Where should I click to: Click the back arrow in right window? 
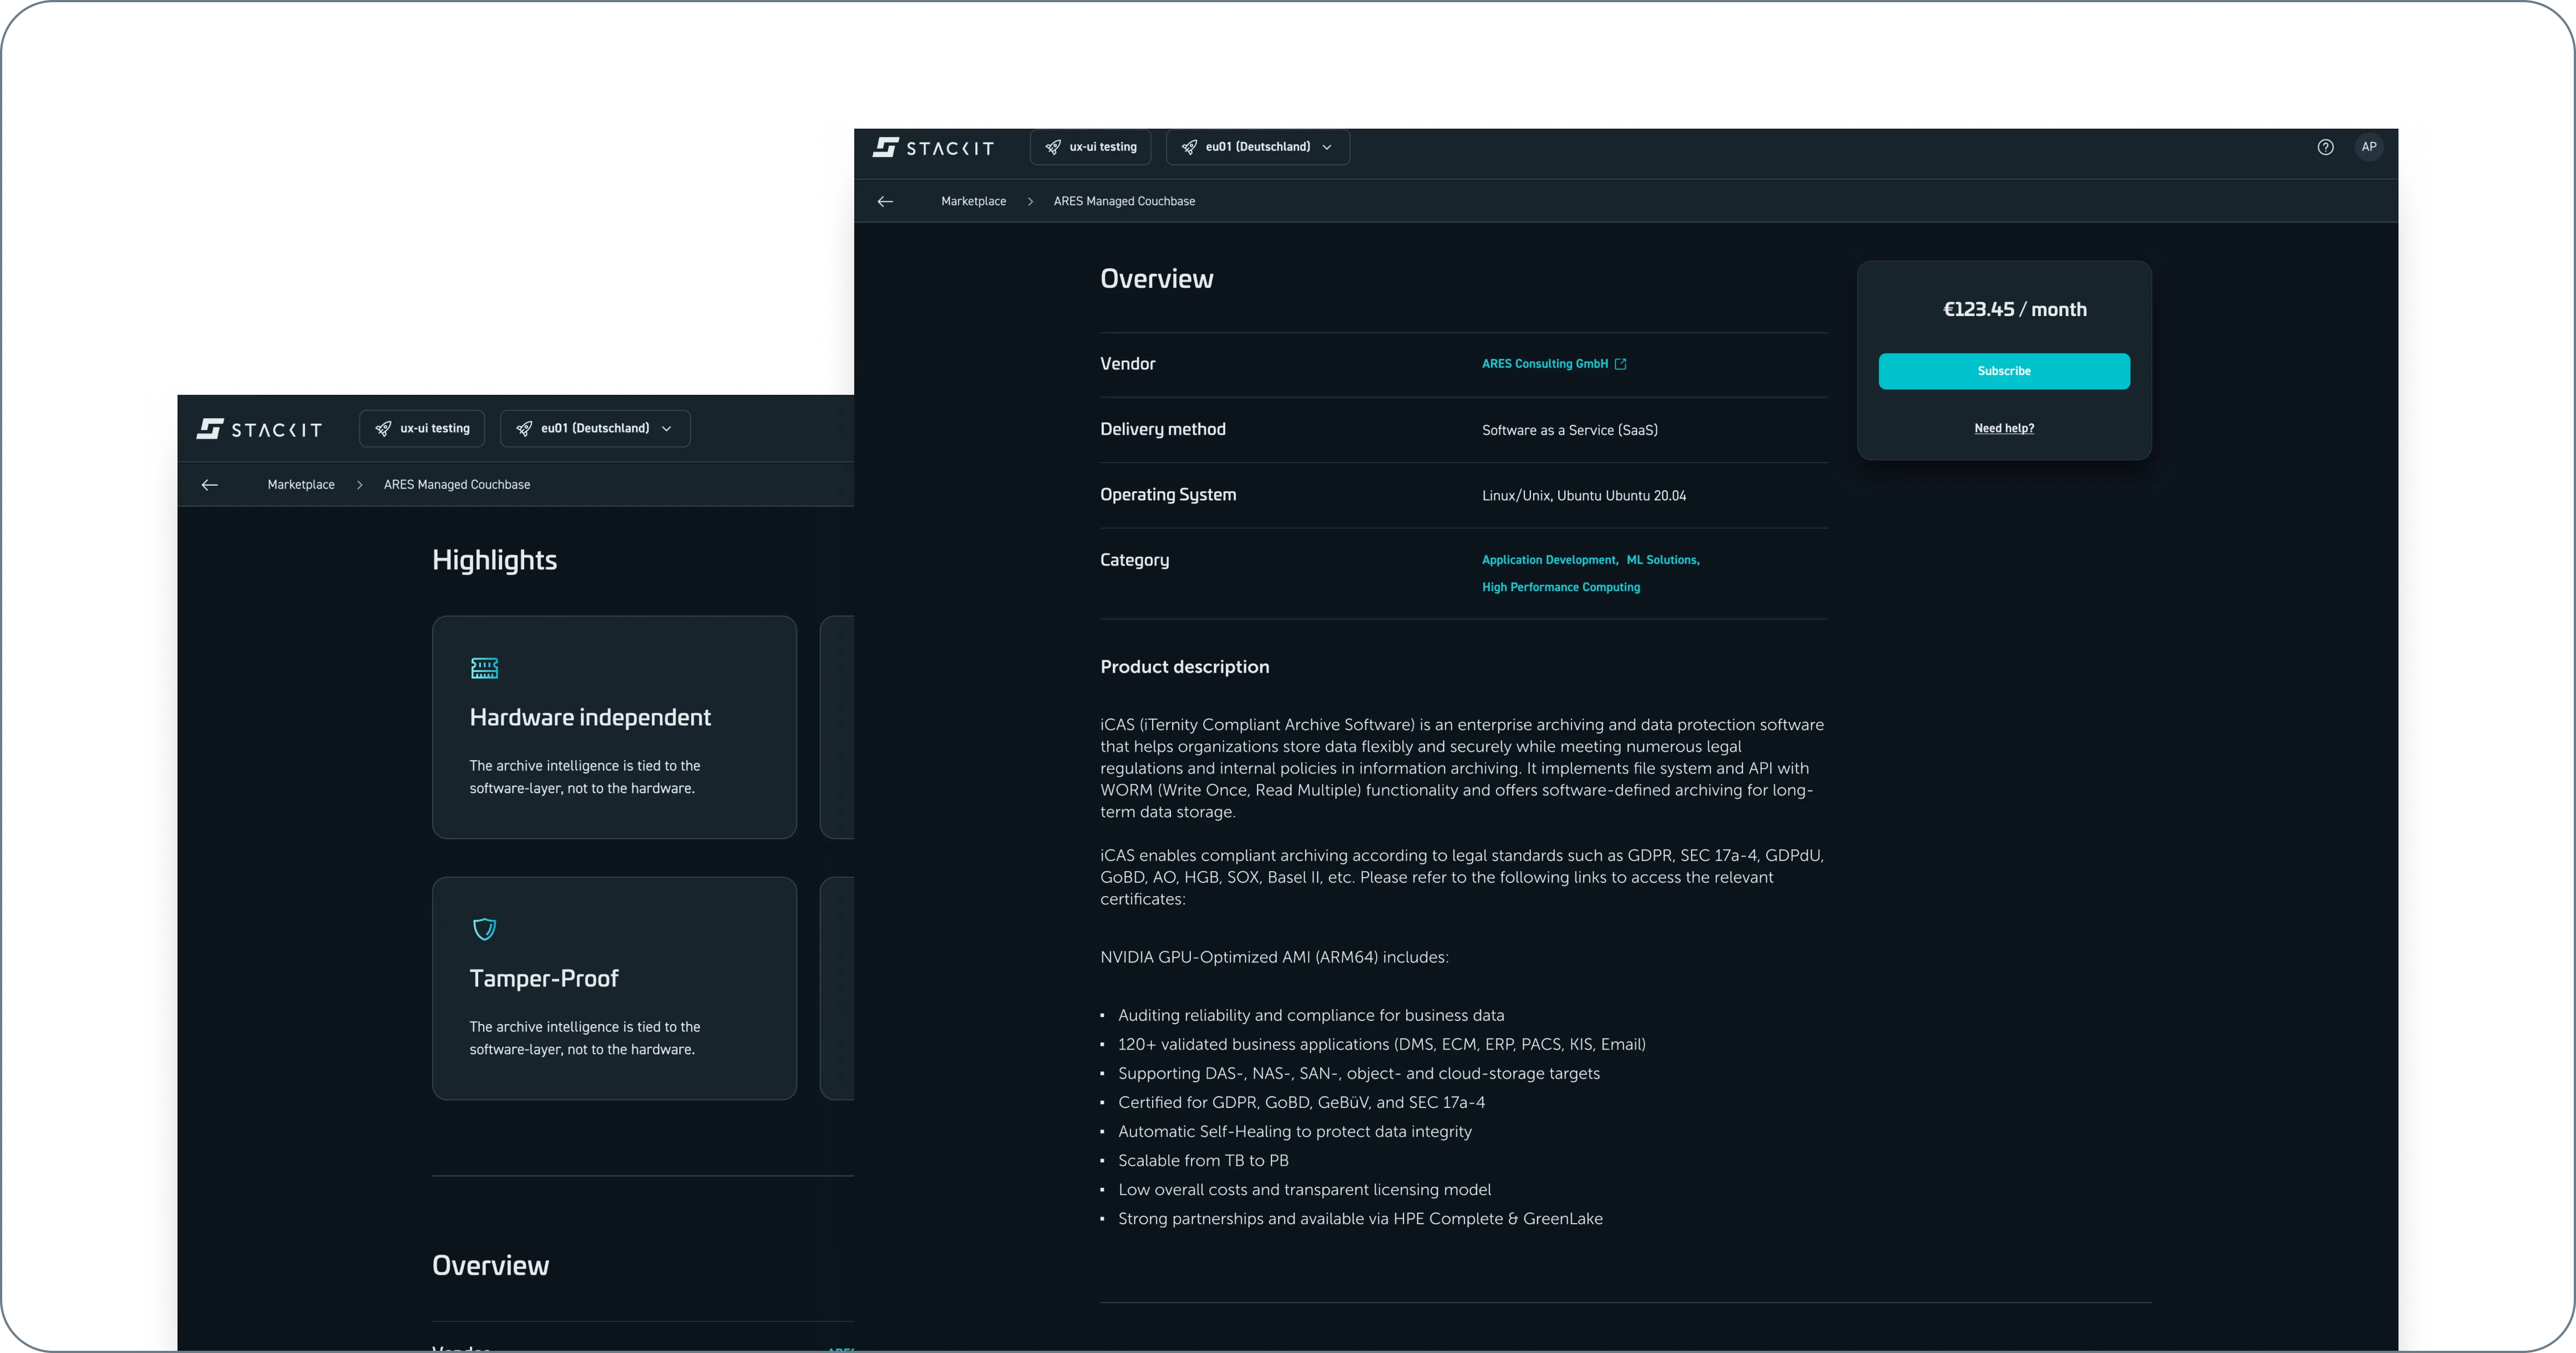tap(885, 201)
